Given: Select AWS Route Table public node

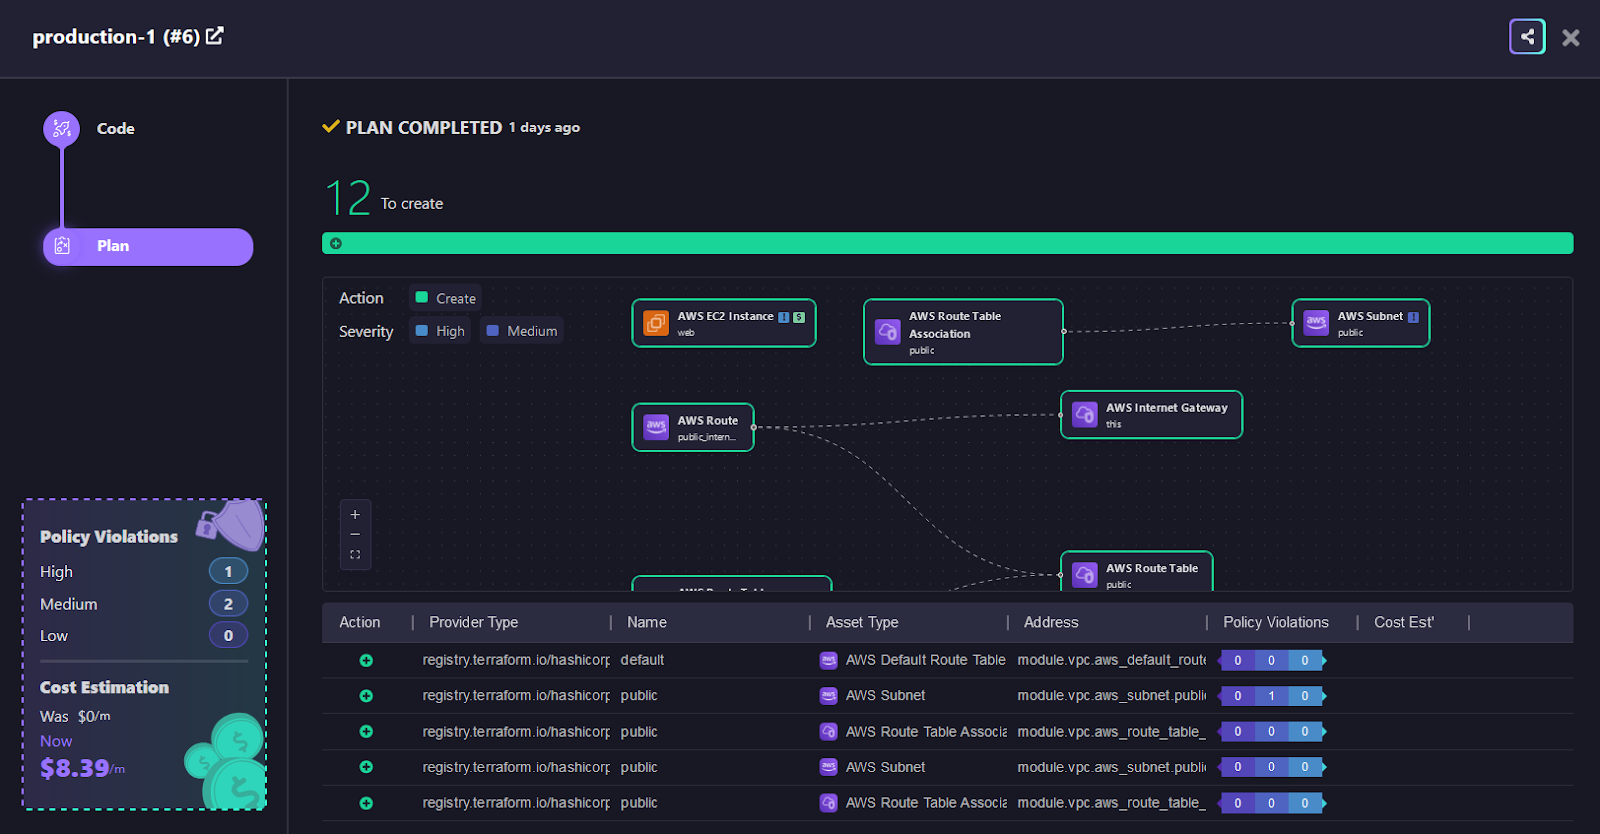Looking at the screenshot, I should 1137,571.
